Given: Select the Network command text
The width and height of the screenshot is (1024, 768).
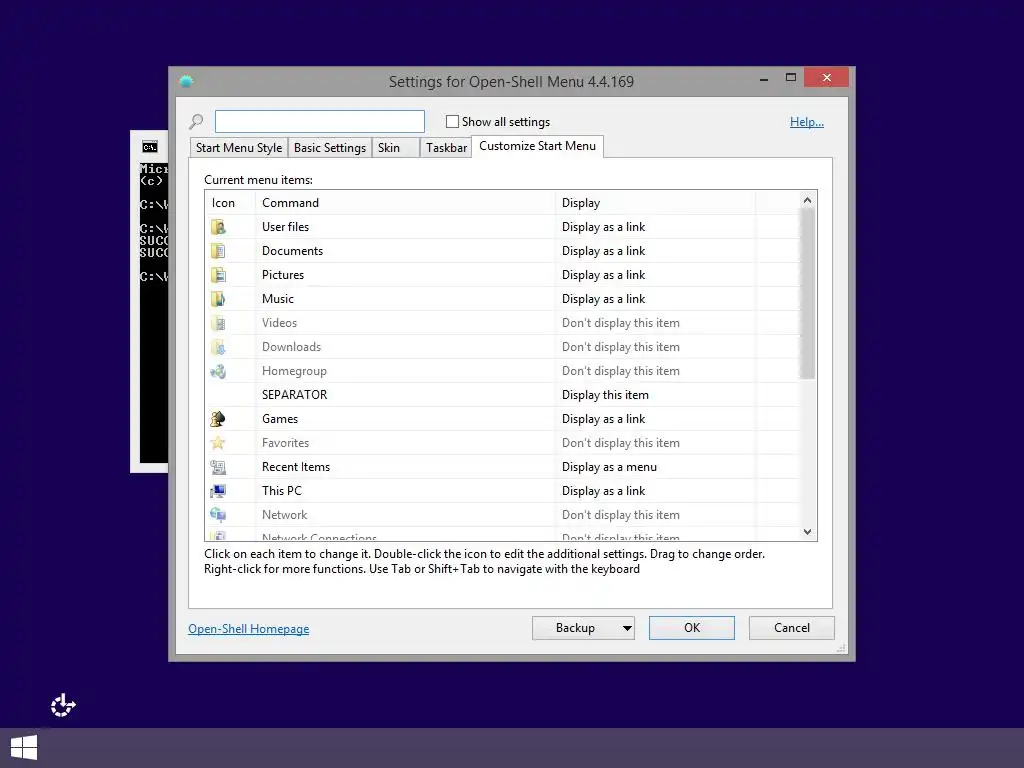Looking at the screenshot, I should coord(285,515).
